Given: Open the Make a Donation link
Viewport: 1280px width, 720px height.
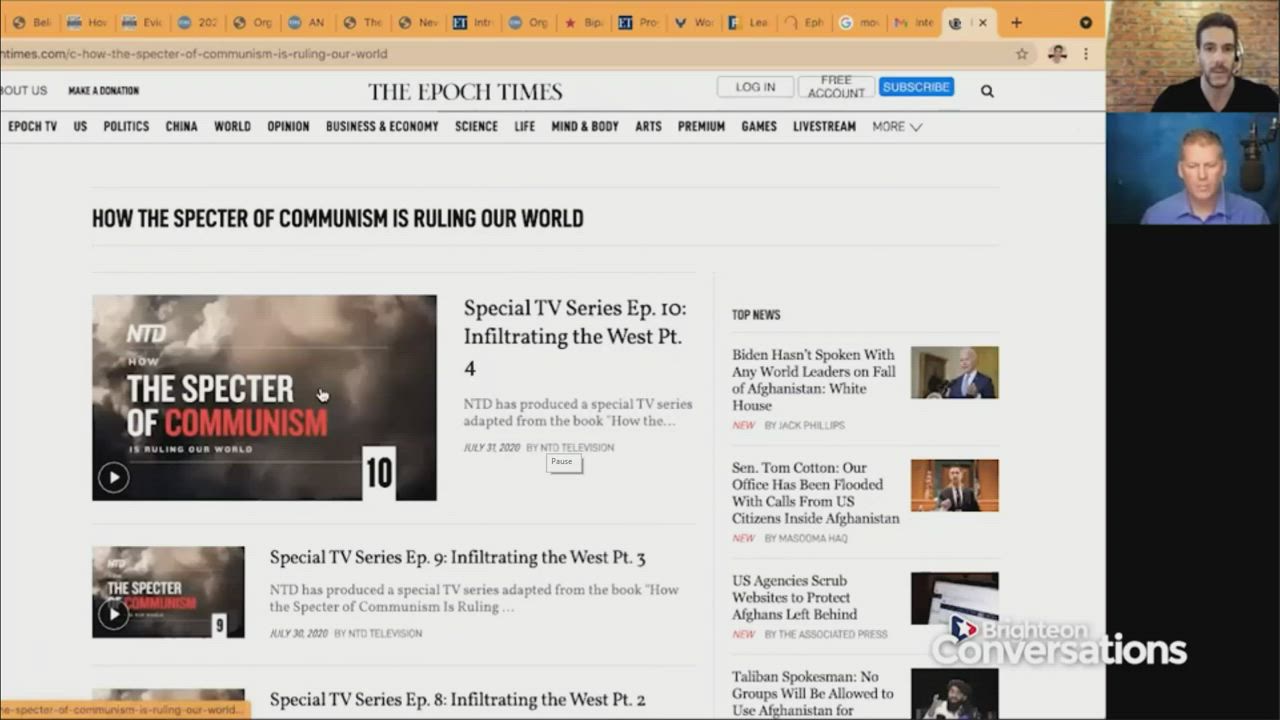Looking at the screenshot, I should (103, 91).
